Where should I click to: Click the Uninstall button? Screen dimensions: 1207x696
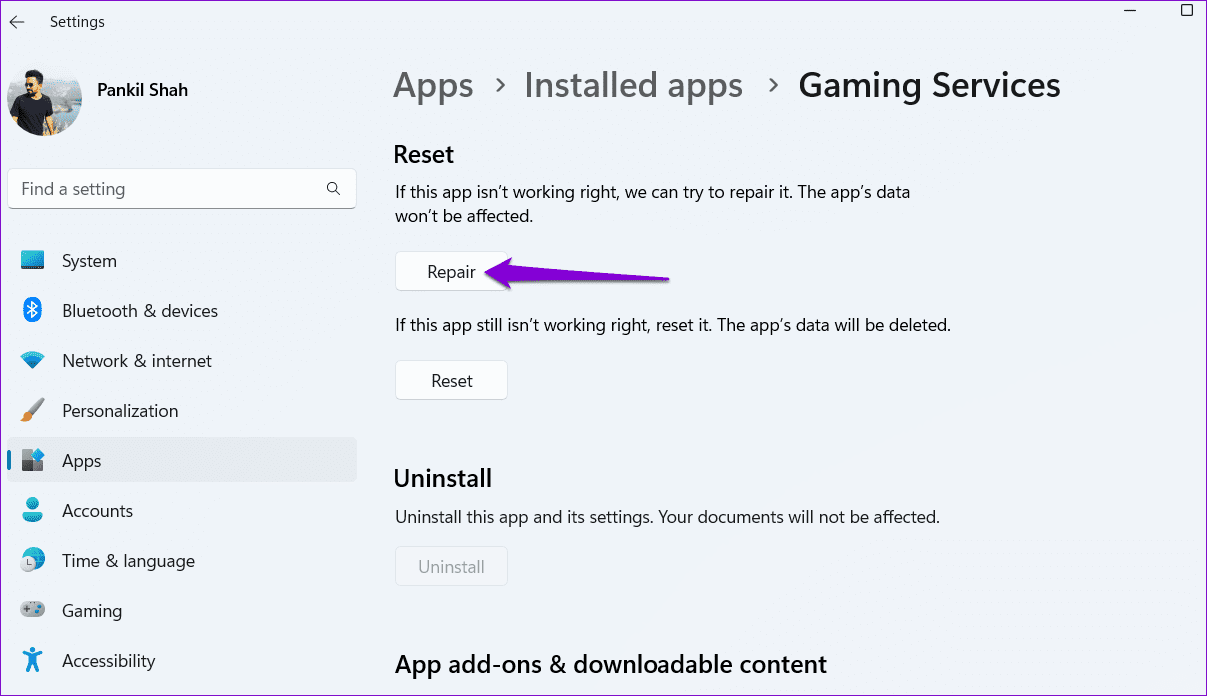(451, 566)
